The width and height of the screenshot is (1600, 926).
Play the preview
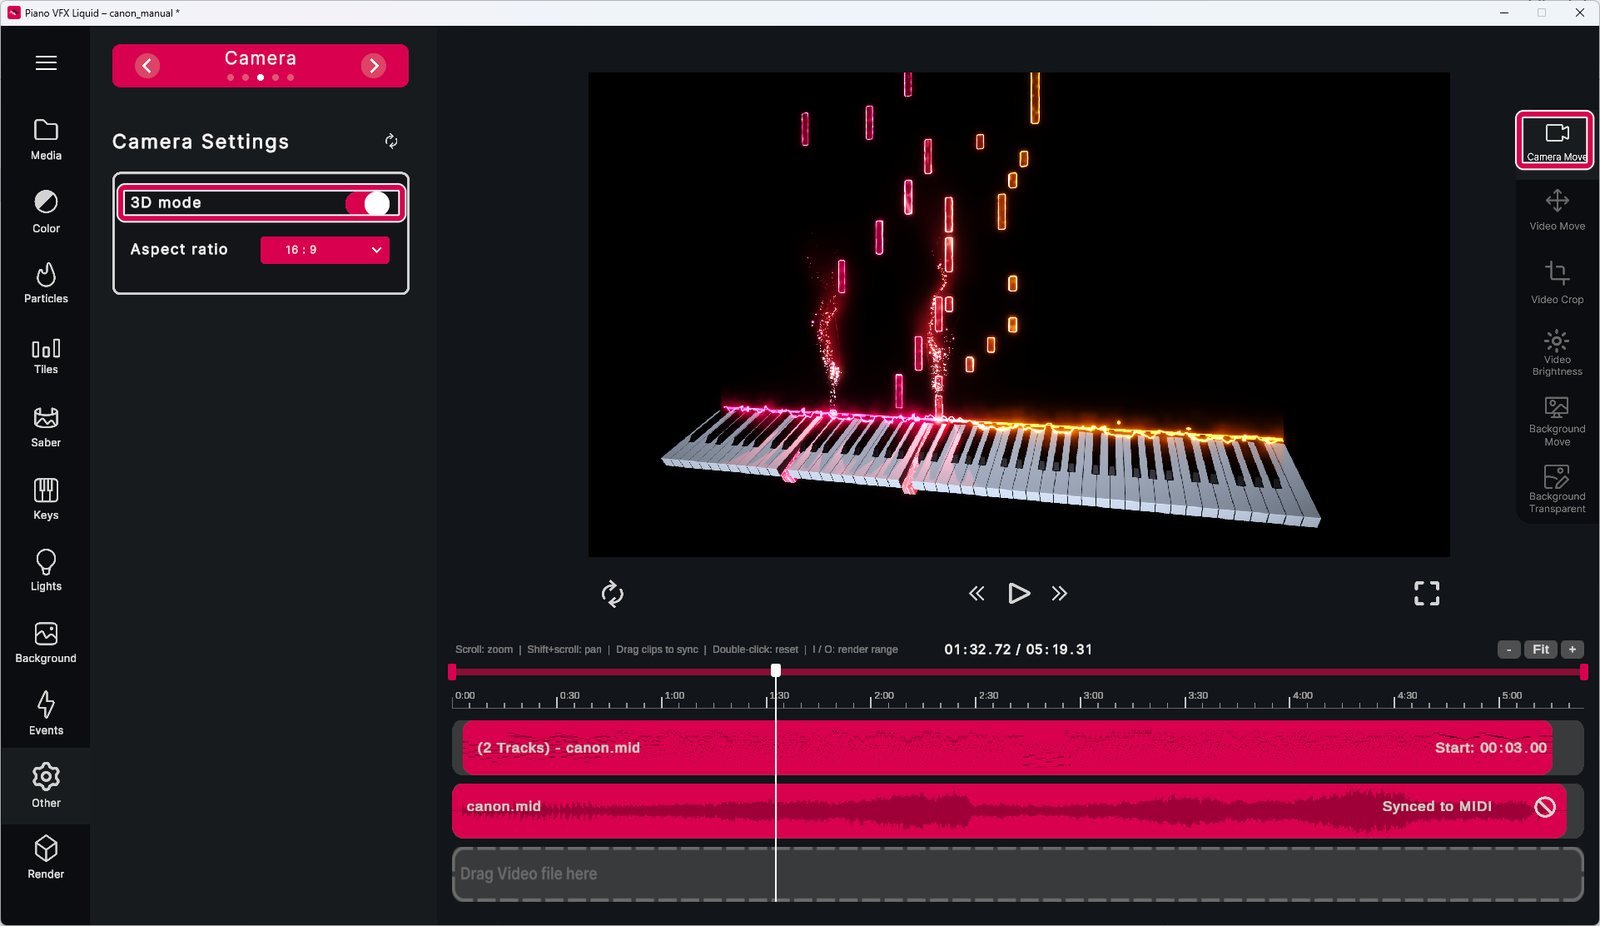coord(1018,594)
